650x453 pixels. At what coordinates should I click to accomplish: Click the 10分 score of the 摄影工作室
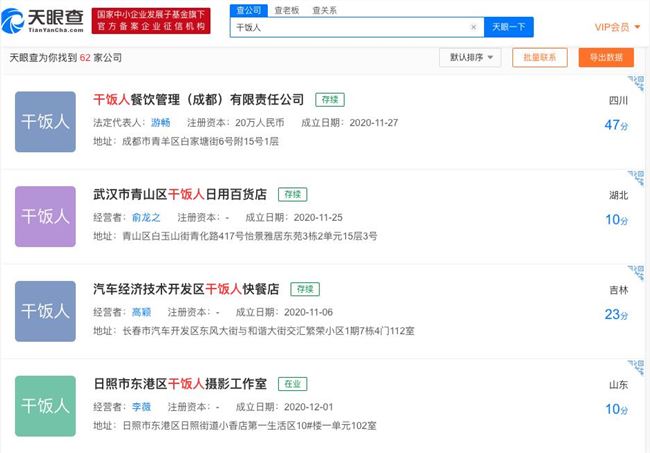tap(616, 409)
